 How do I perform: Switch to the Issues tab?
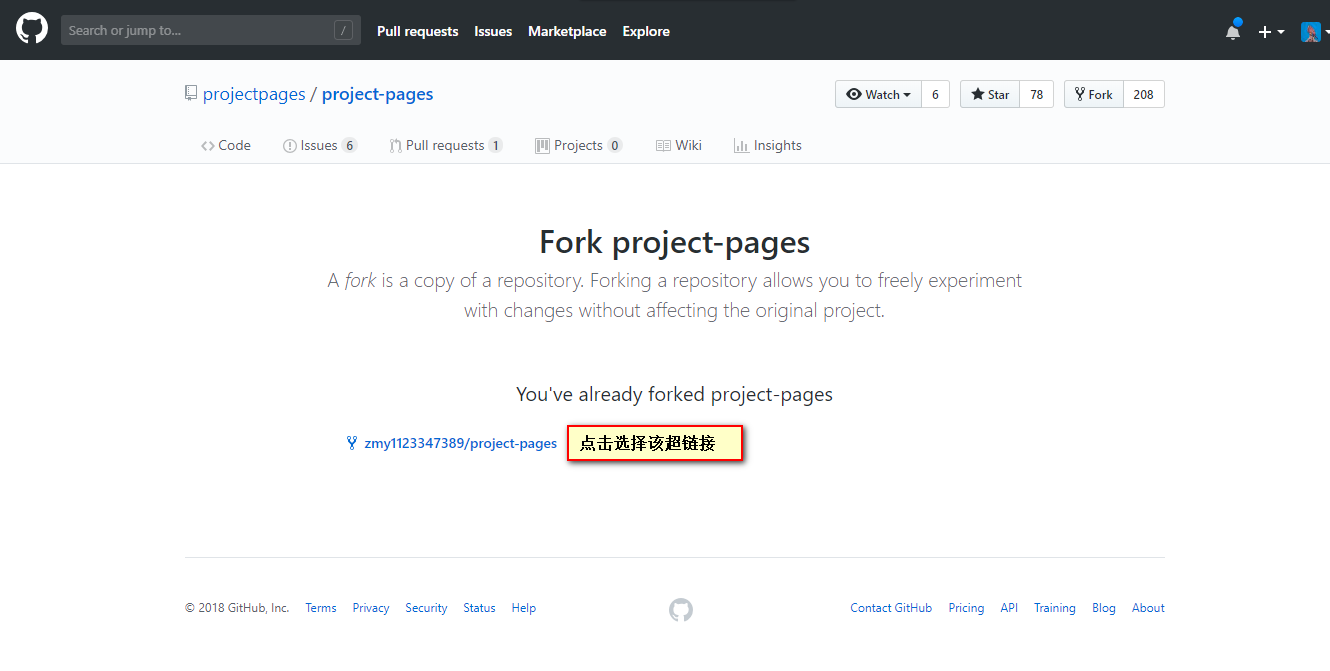[x=319, y=145]
